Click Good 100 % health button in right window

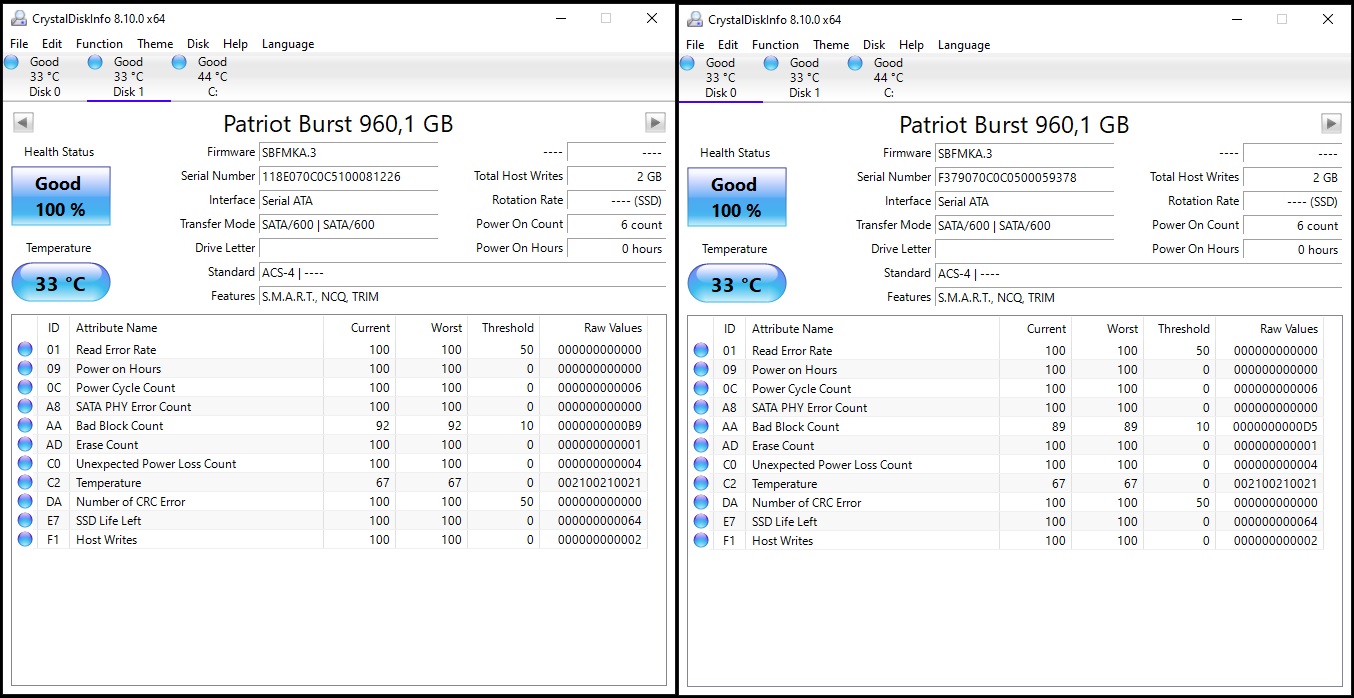737,197
